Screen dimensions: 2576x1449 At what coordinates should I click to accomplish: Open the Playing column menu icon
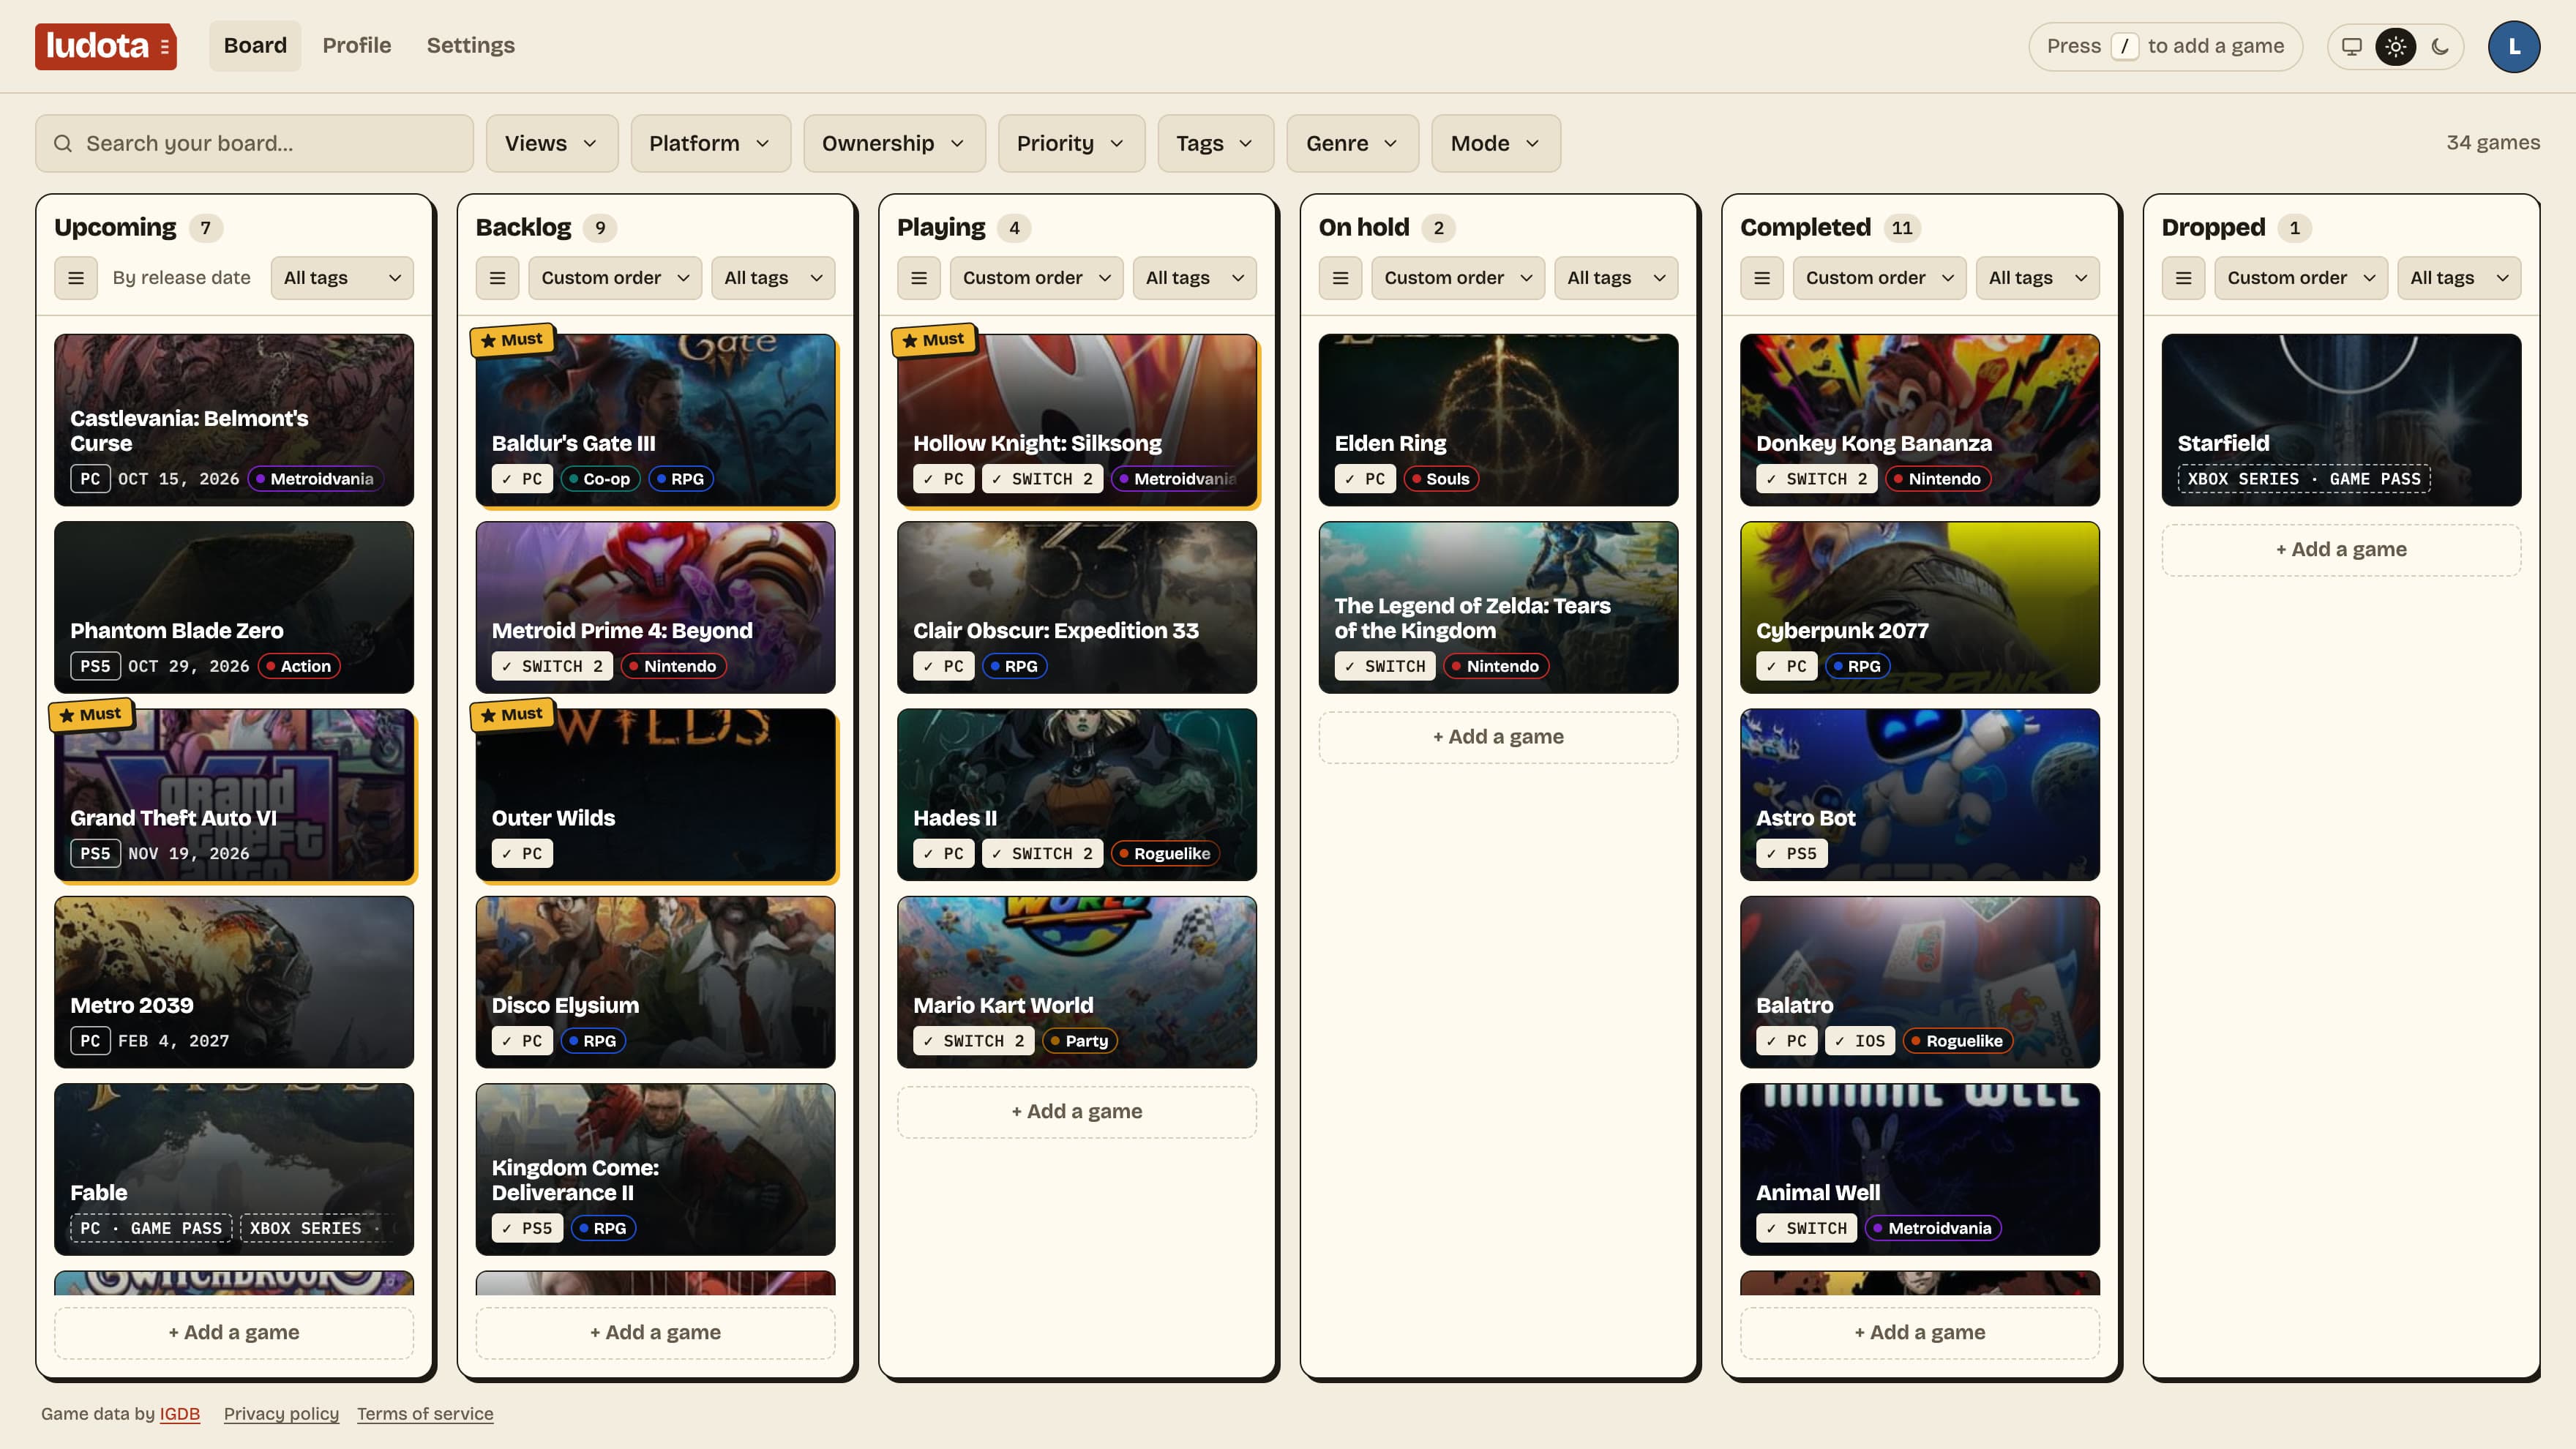[919, 278]
